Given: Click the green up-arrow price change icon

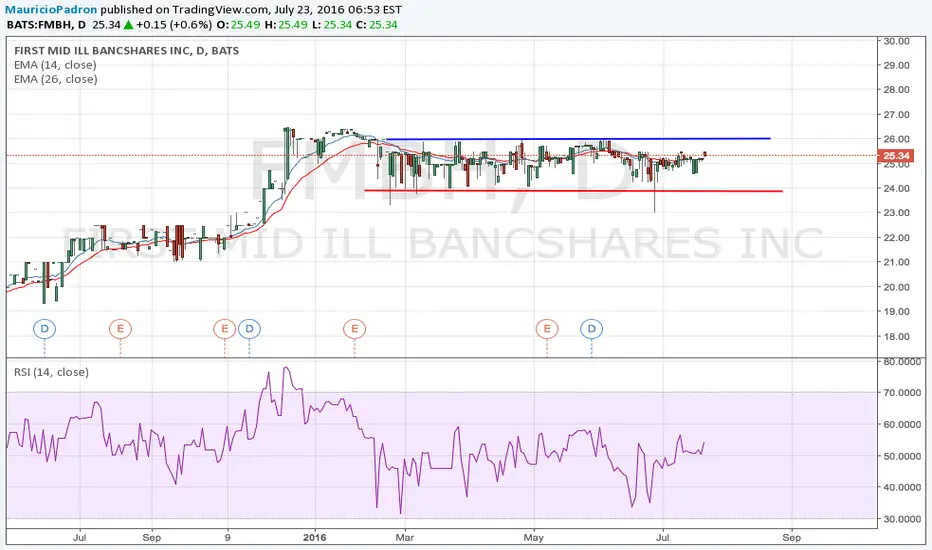Looking at the screenshot, I should tap(128, 25).
